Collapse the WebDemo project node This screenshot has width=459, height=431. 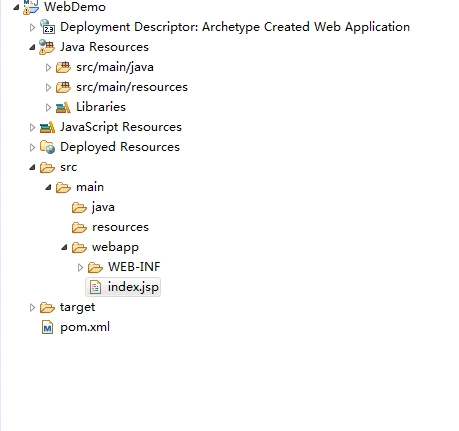tap(16, 7)
